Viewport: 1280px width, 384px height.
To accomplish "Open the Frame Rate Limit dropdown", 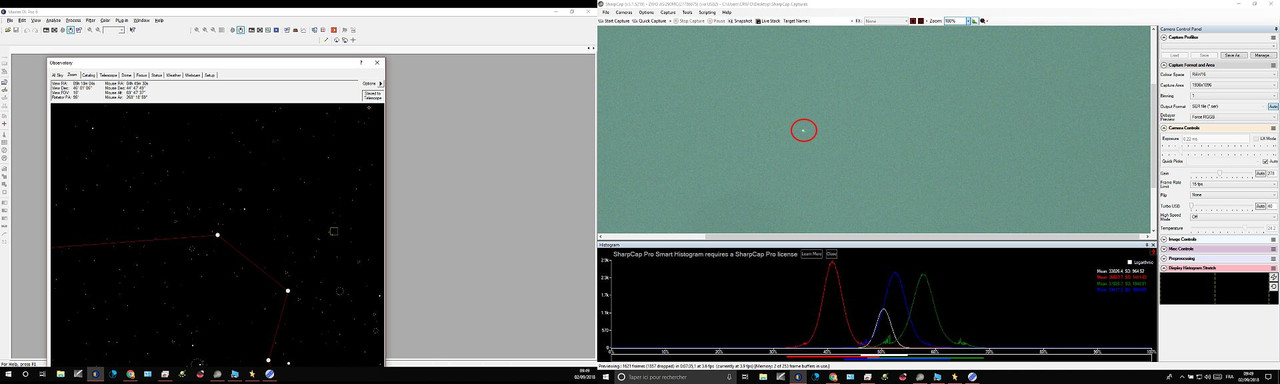I will (1234, 183).
